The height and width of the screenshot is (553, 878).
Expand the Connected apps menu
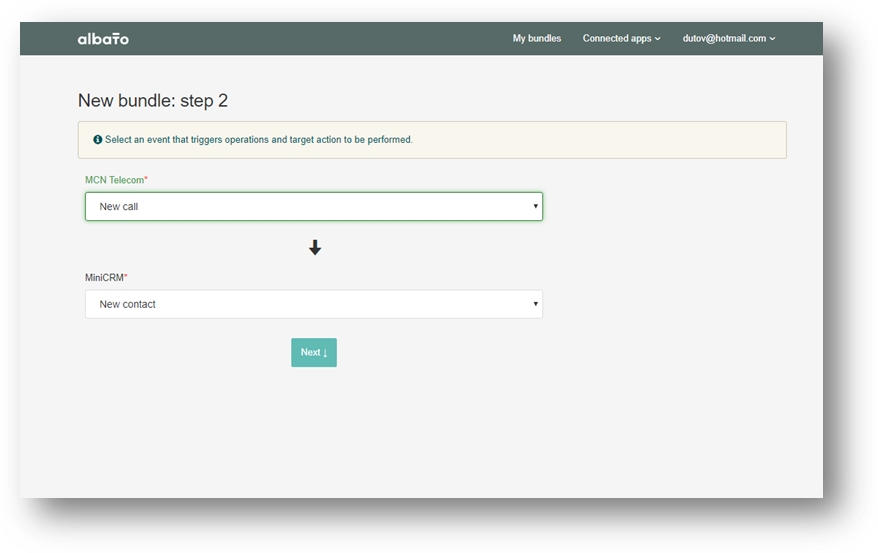click(x=621, y=38)
